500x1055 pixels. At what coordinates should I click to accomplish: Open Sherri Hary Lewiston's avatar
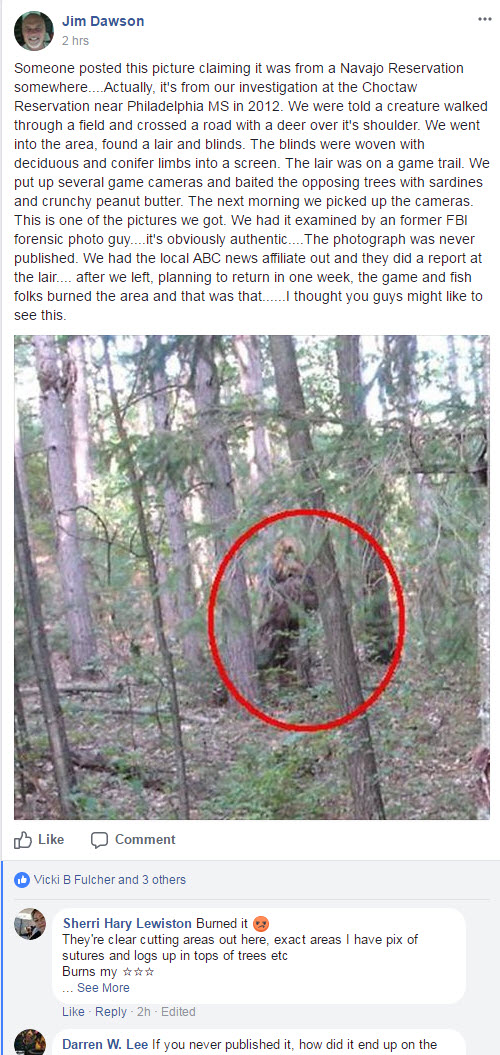tap(30, 924)
